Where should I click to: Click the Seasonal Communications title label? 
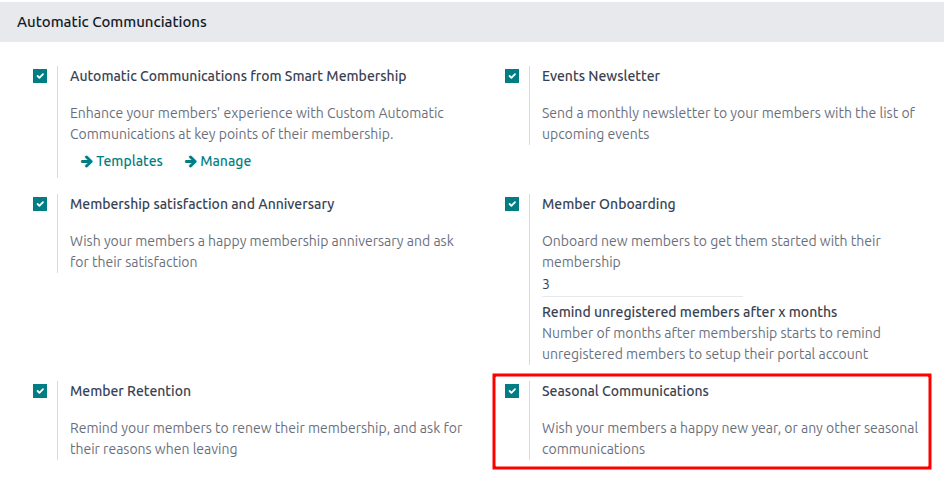pos(625,391)
